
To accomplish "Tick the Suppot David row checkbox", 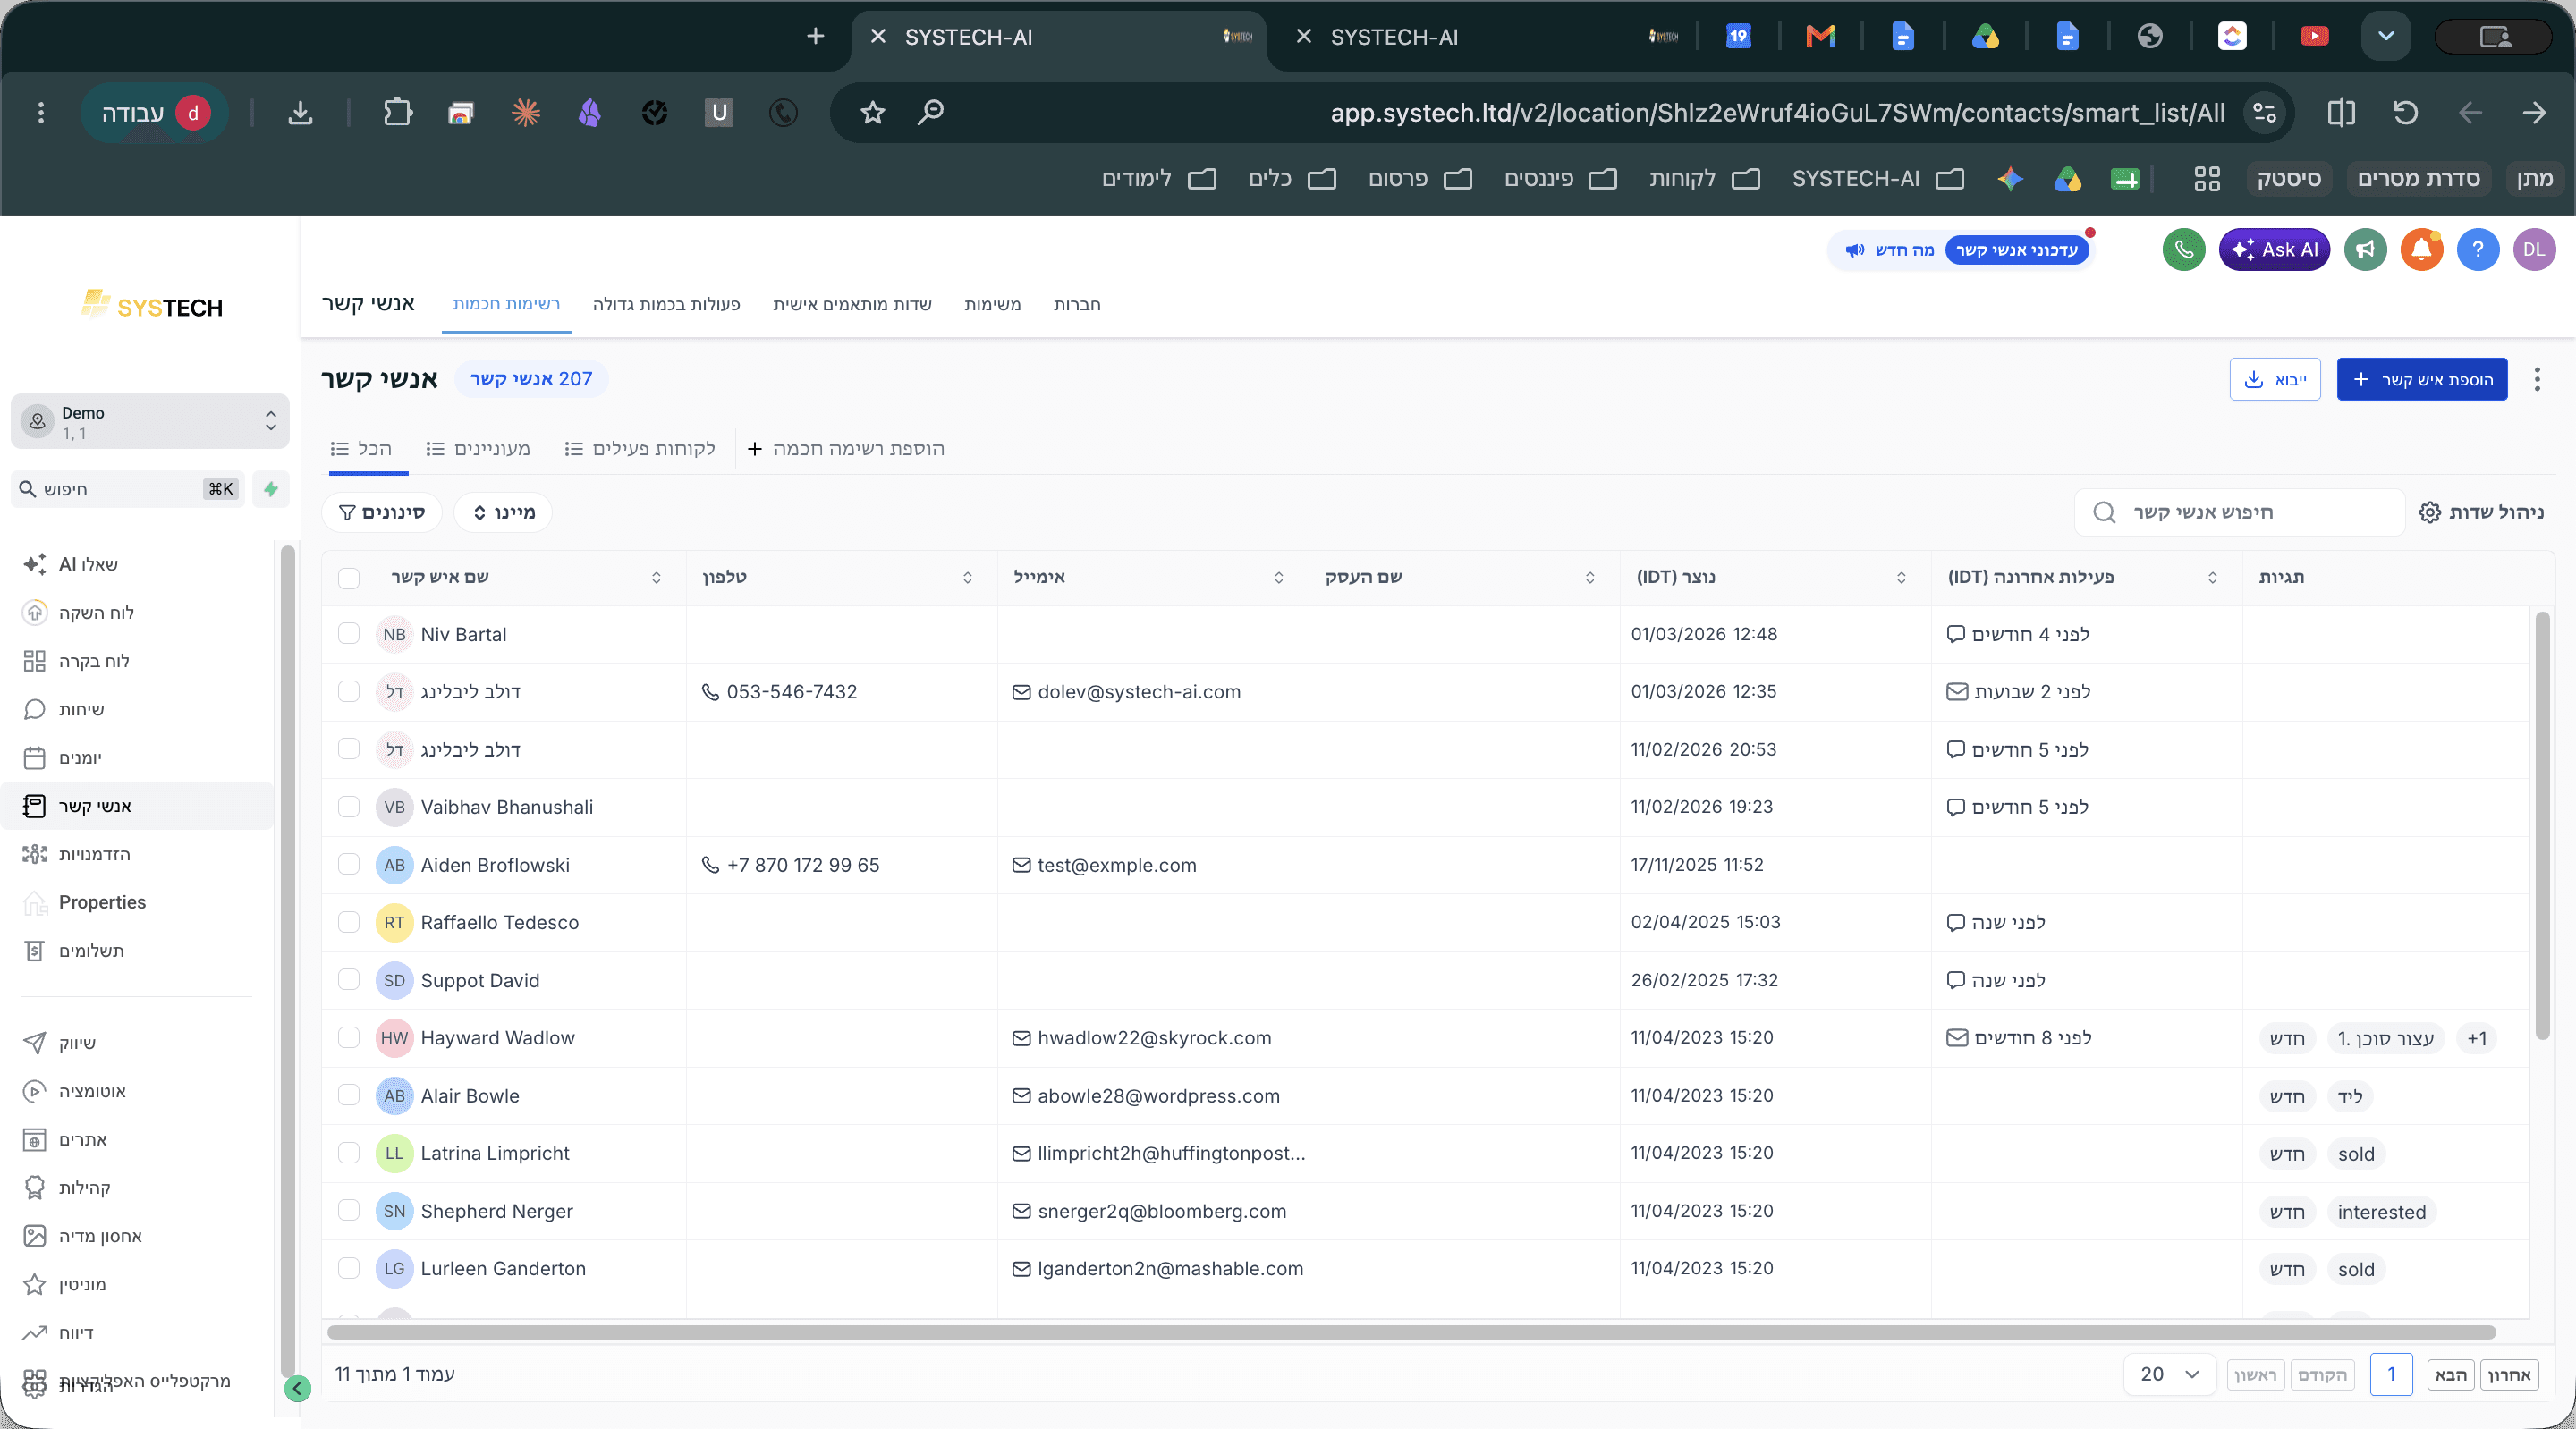I will (x=349, y=980).
